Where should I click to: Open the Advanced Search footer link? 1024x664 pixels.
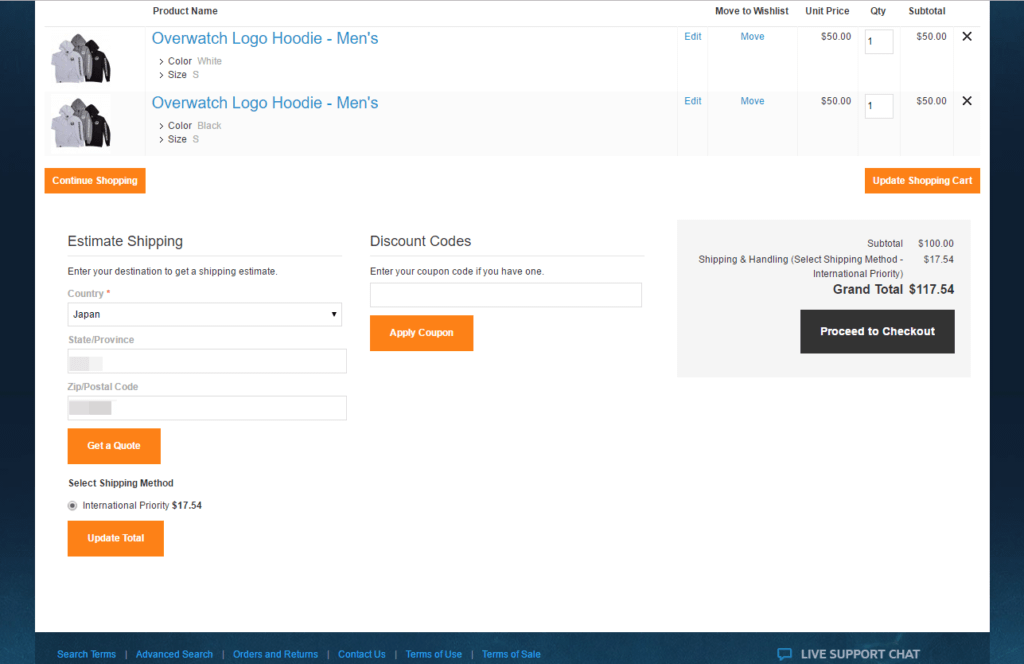(174, 654)
